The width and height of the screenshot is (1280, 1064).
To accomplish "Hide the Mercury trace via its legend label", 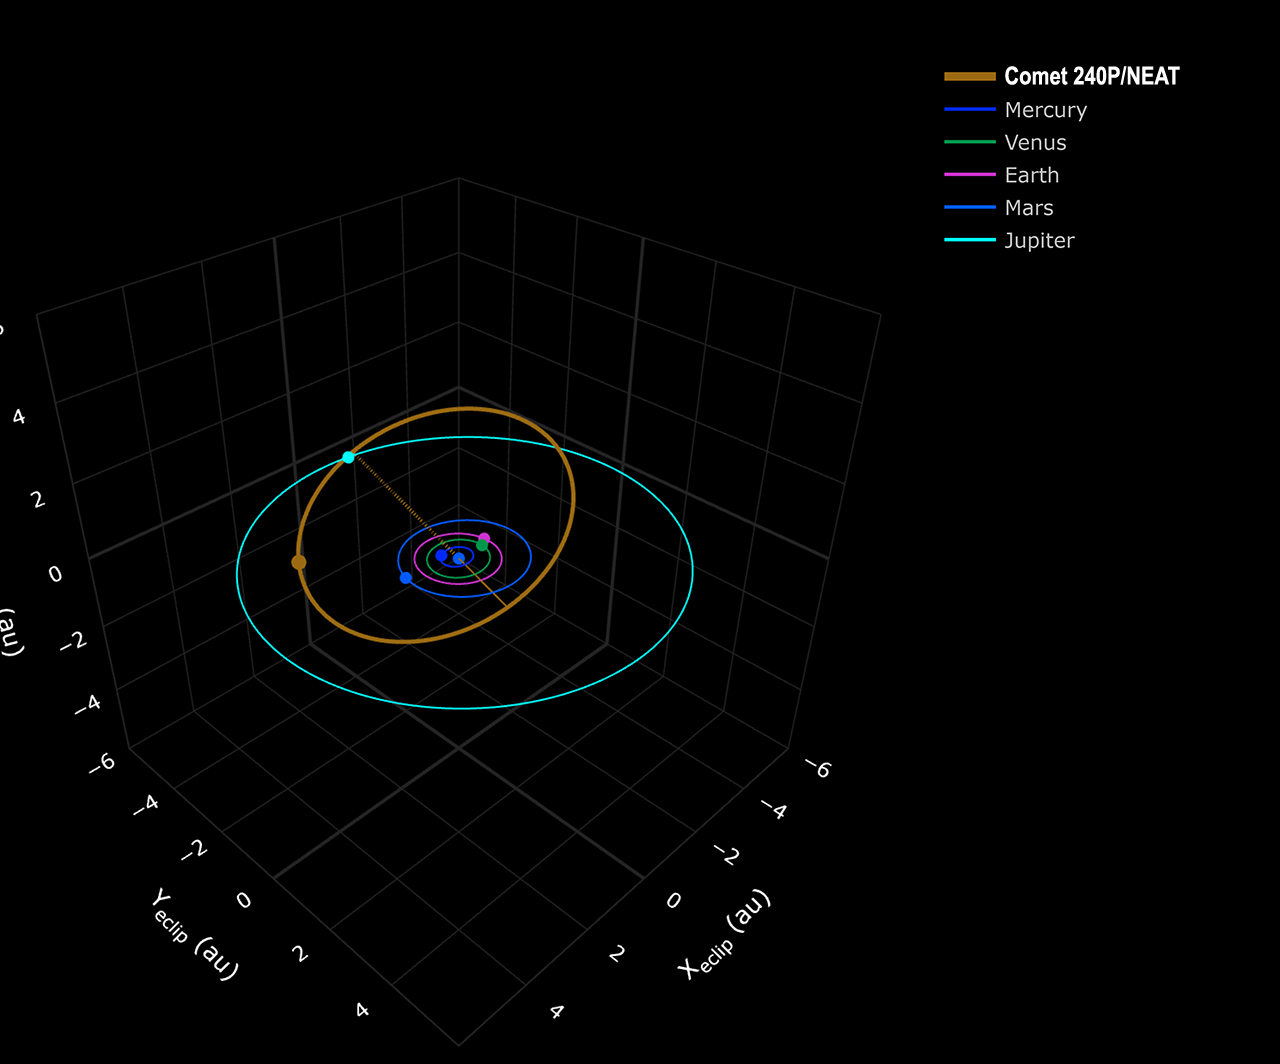I will click(1045, 110).
